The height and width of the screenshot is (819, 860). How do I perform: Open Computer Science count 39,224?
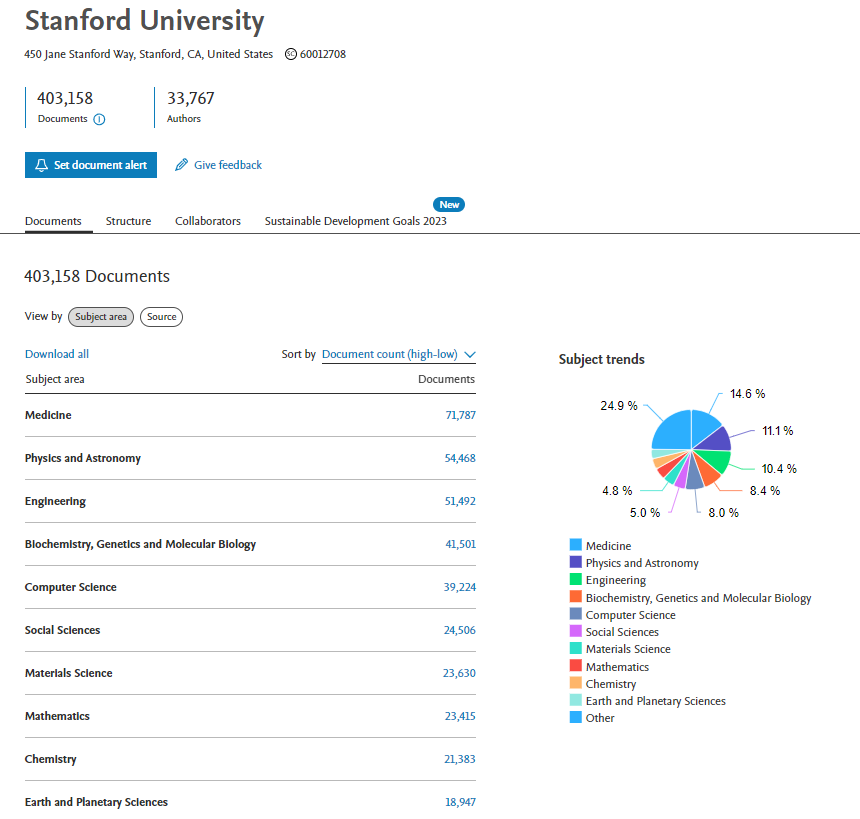pos(460,587)
